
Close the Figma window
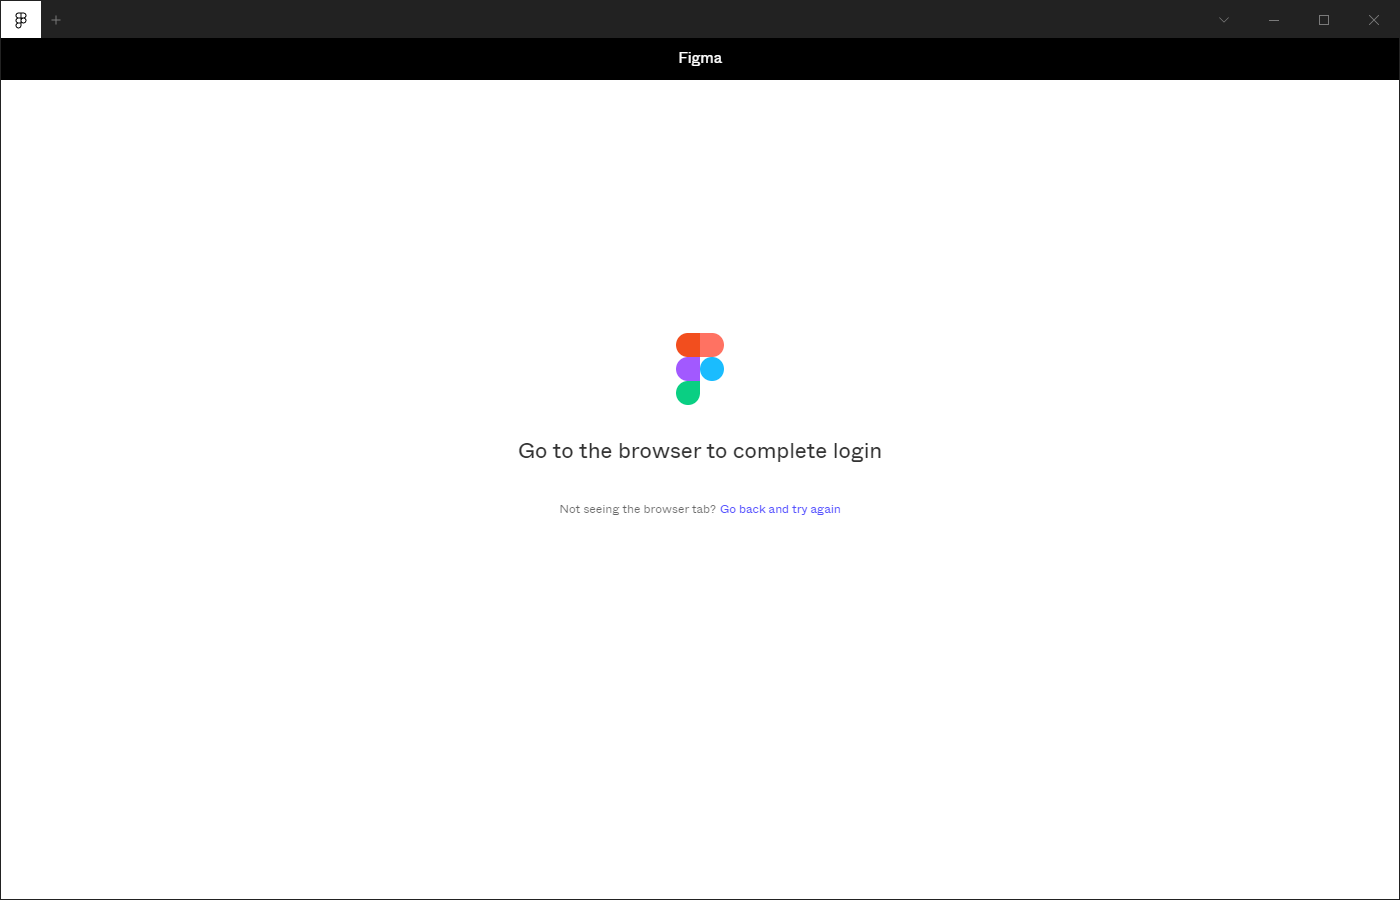(x=1374, y=20)
